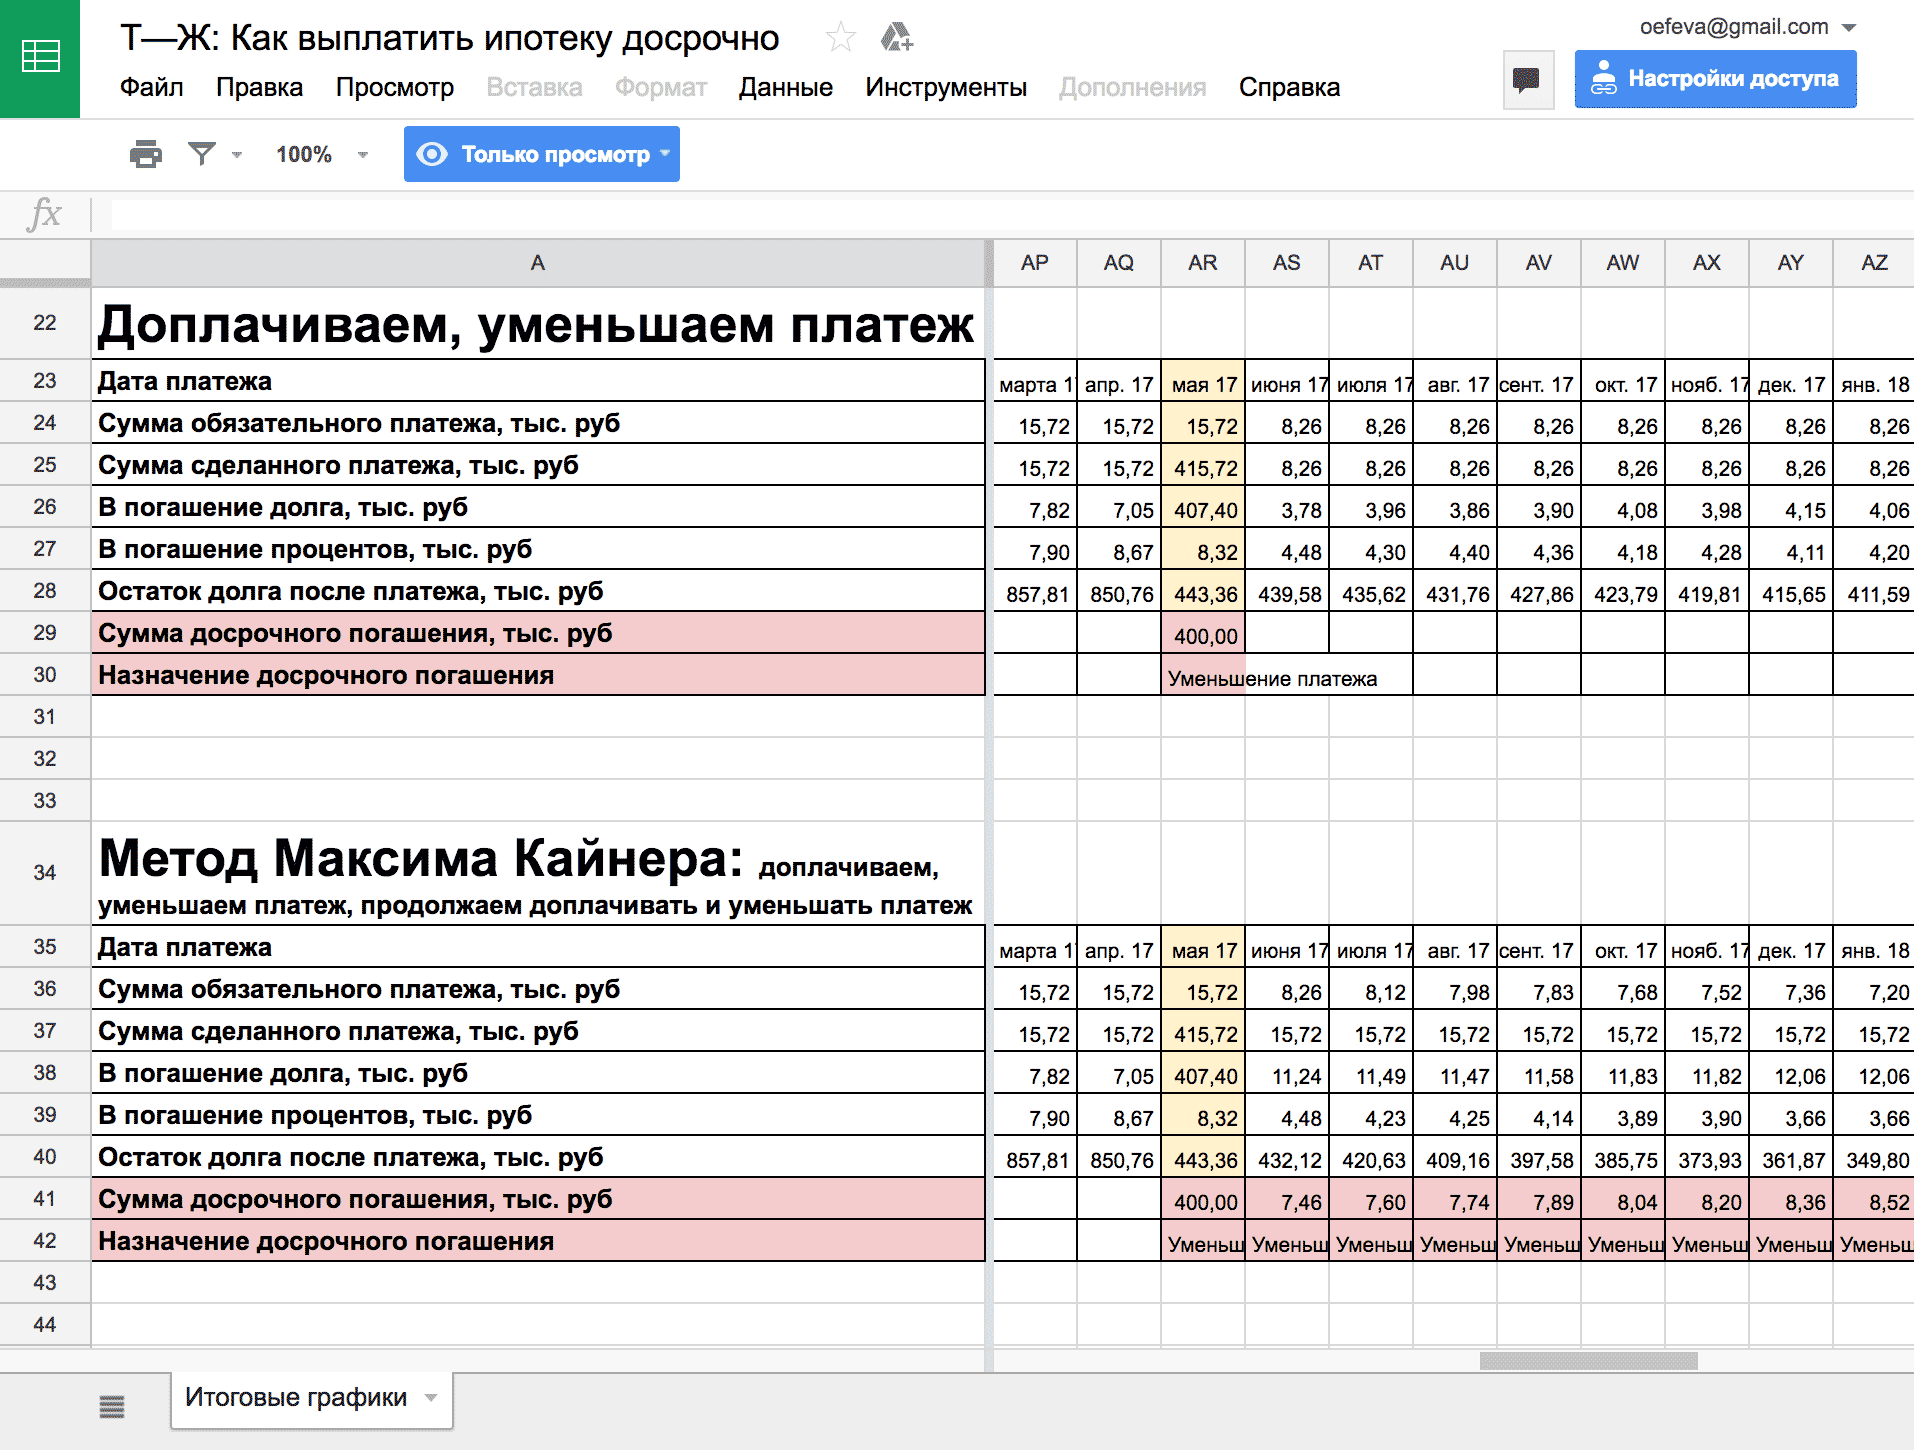Viewport: 1914px width, 1450px height.
Task: Click the fx formula icon
Action: click(x=45, y=214)
